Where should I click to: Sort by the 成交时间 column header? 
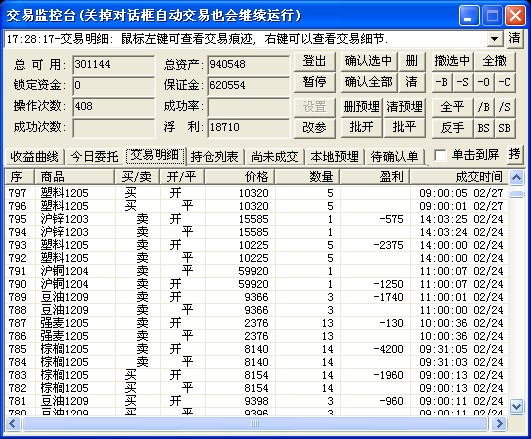(x=459, y=177)
